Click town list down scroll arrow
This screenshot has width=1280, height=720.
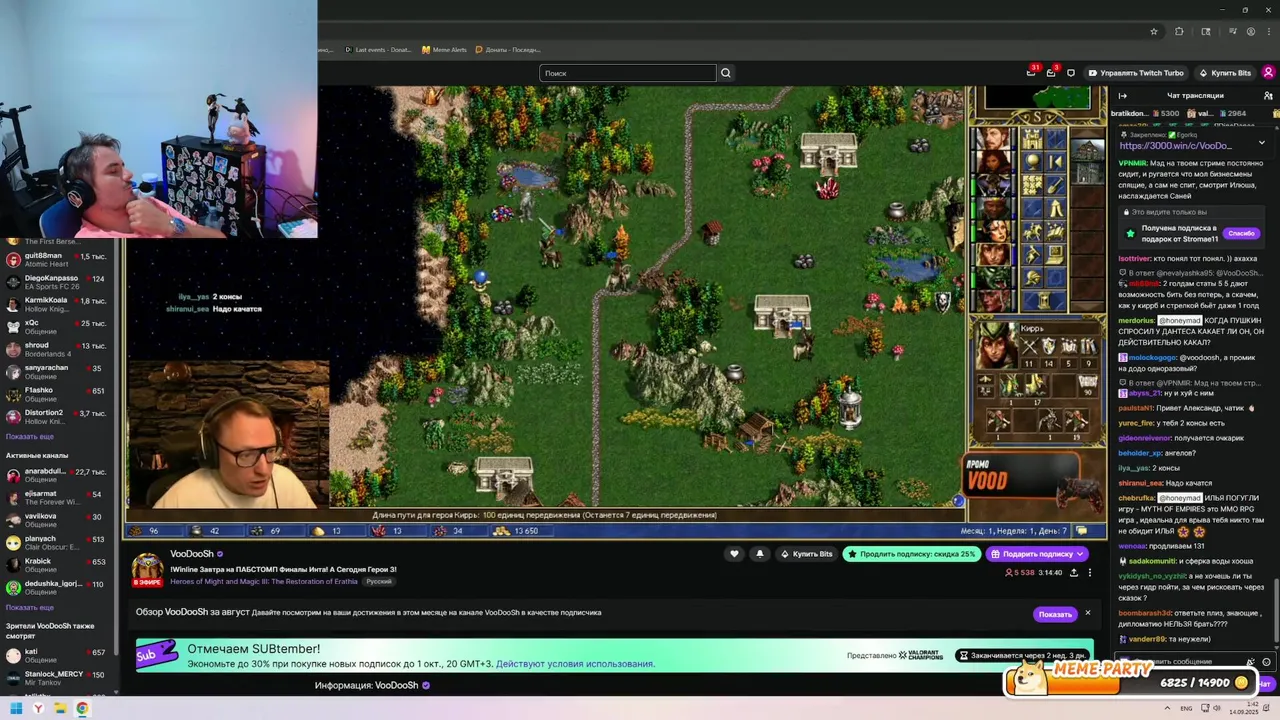pos(1088,305)
